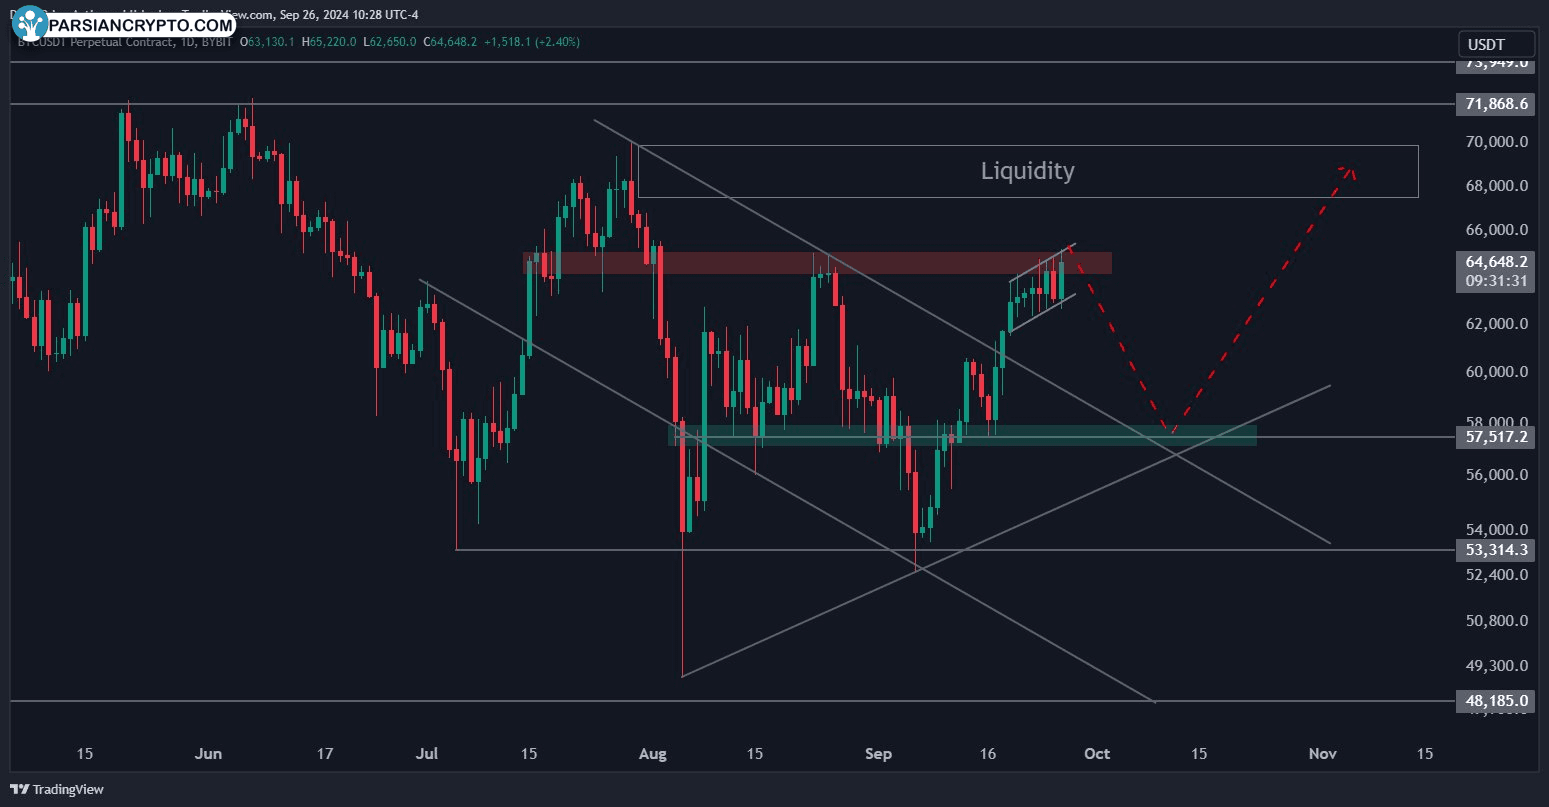Select the Liquidity zone label

pos(1027,171)
